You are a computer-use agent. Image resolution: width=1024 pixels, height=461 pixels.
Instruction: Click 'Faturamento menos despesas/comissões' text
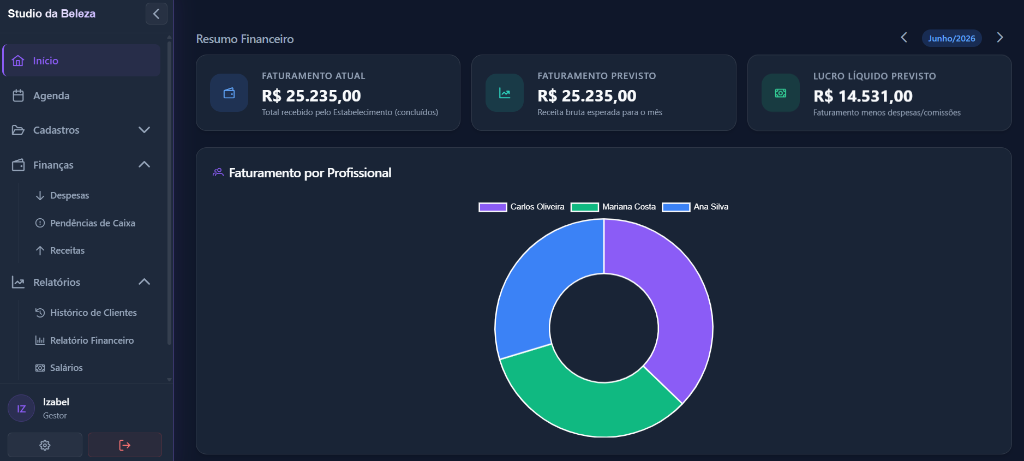(887, 112)
